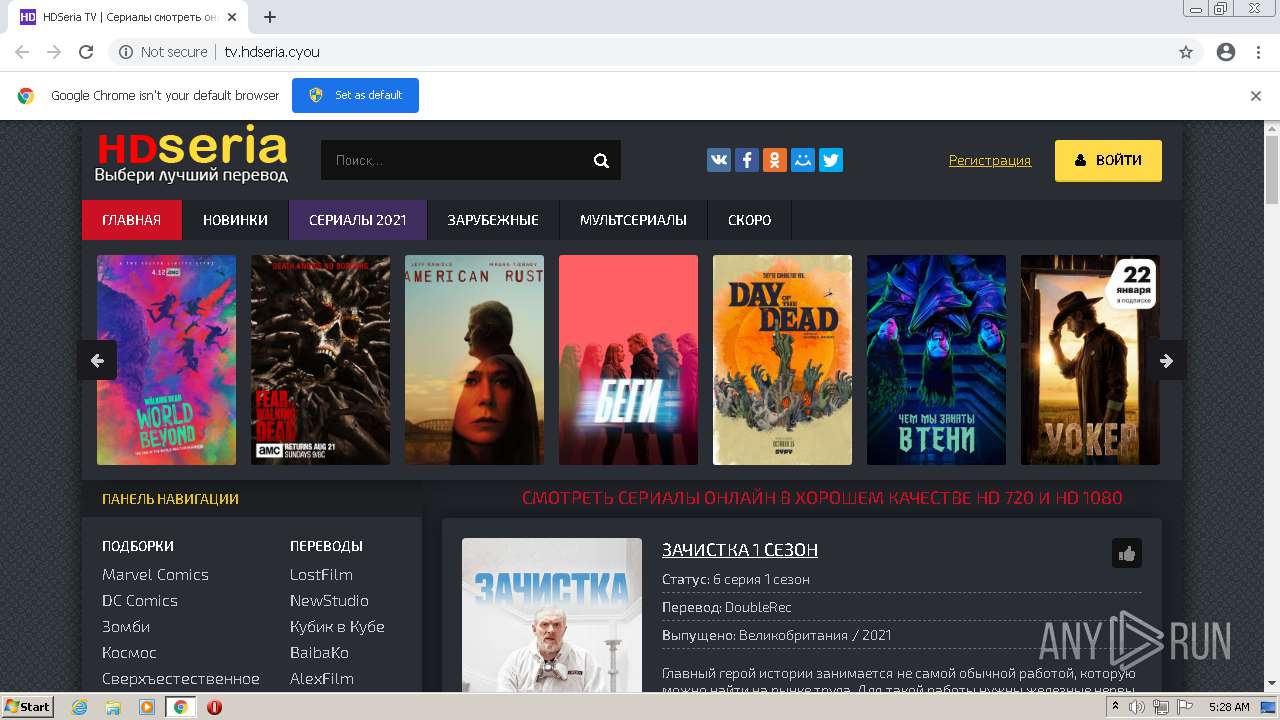Open the VK social icon

click(x=719, y=160)
